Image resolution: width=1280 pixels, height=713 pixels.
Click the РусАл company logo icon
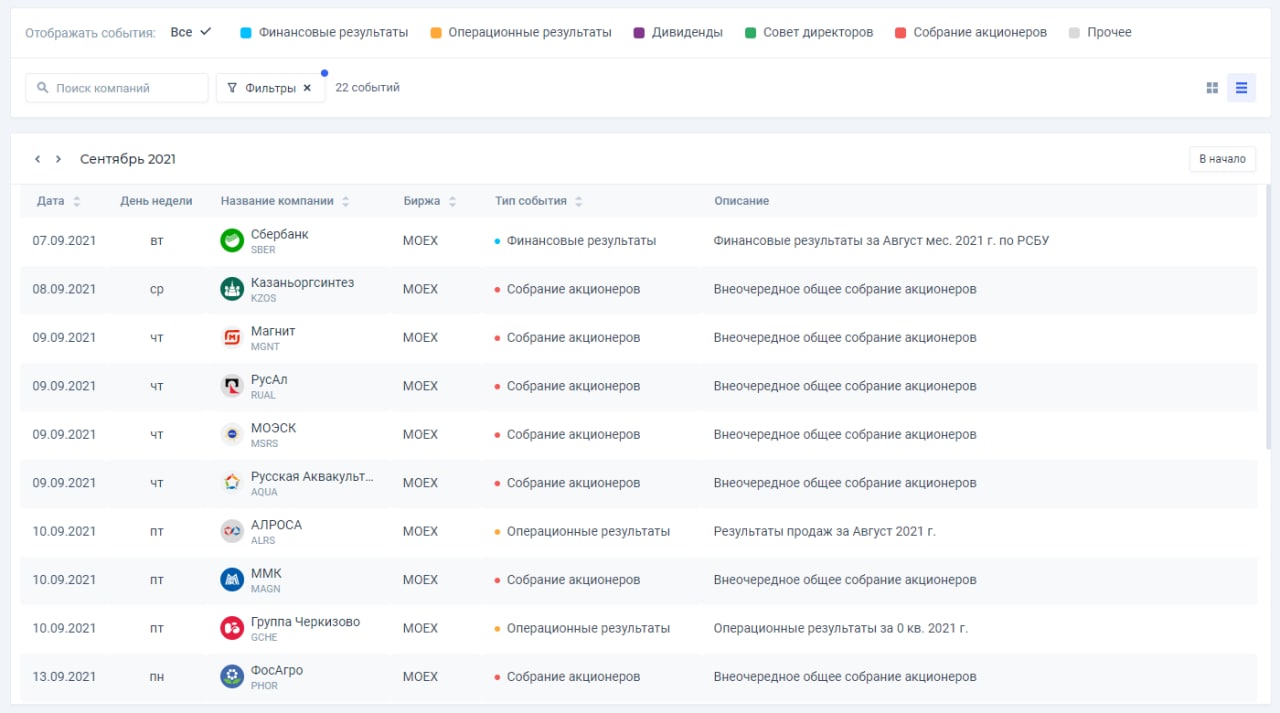pos(232,386)
